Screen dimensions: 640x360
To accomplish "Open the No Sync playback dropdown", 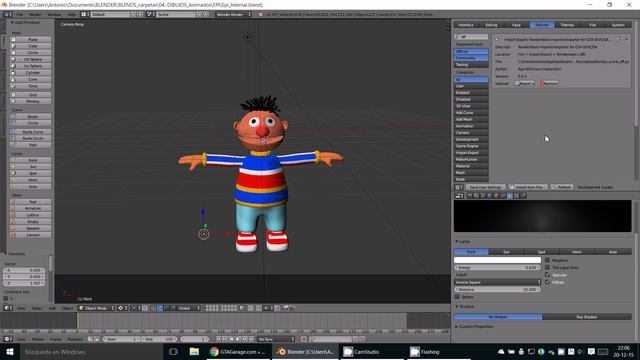I will tap(276, 339).
